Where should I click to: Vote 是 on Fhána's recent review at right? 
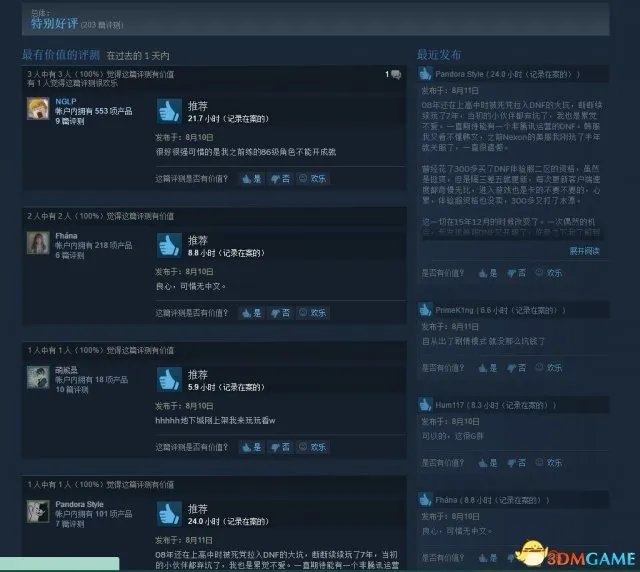[x=488, y=557]
